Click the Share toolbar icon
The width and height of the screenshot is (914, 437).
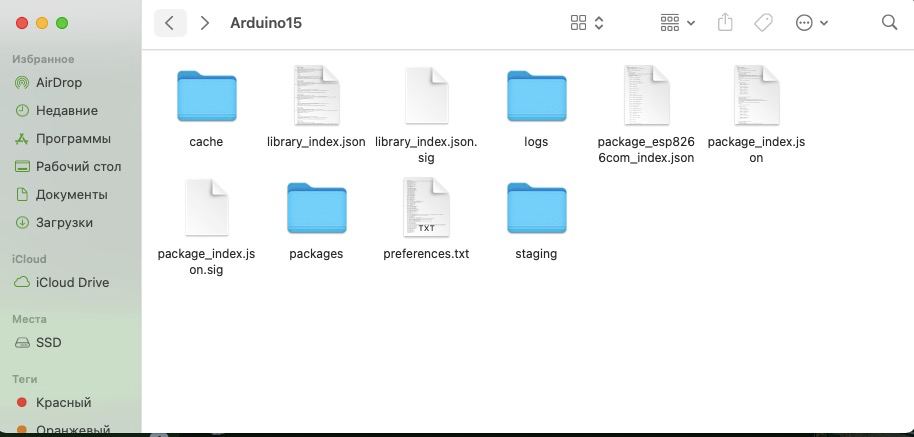(x=725, y=23)
